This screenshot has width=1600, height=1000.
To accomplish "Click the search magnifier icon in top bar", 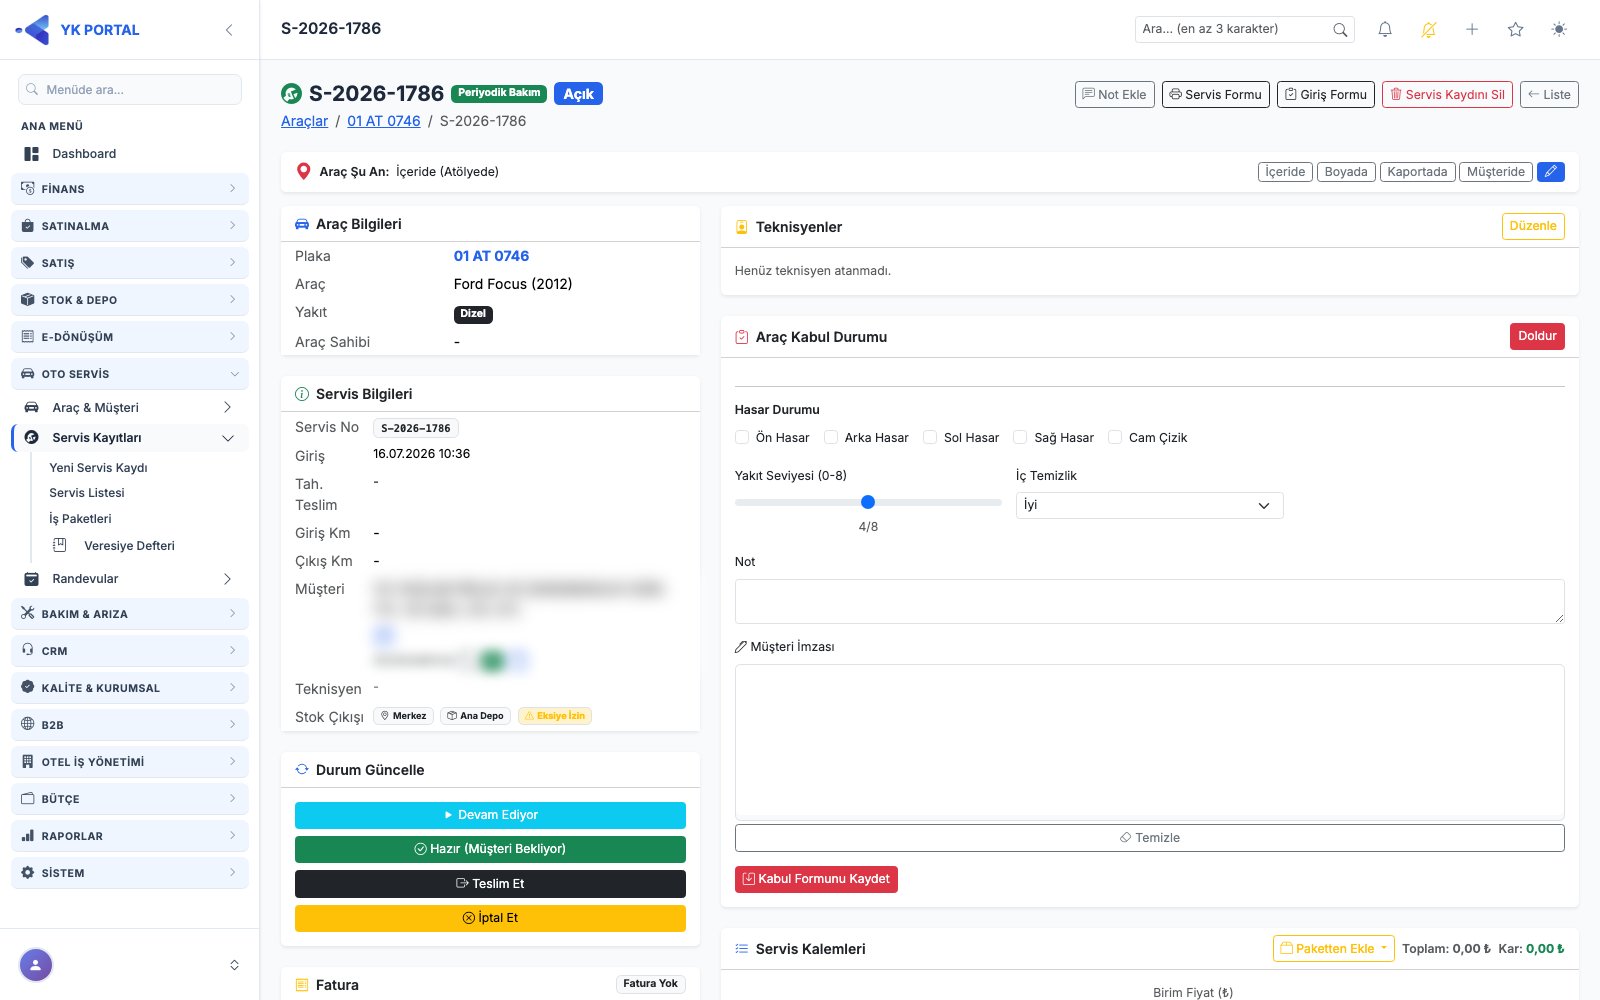I will [1340, 30].
